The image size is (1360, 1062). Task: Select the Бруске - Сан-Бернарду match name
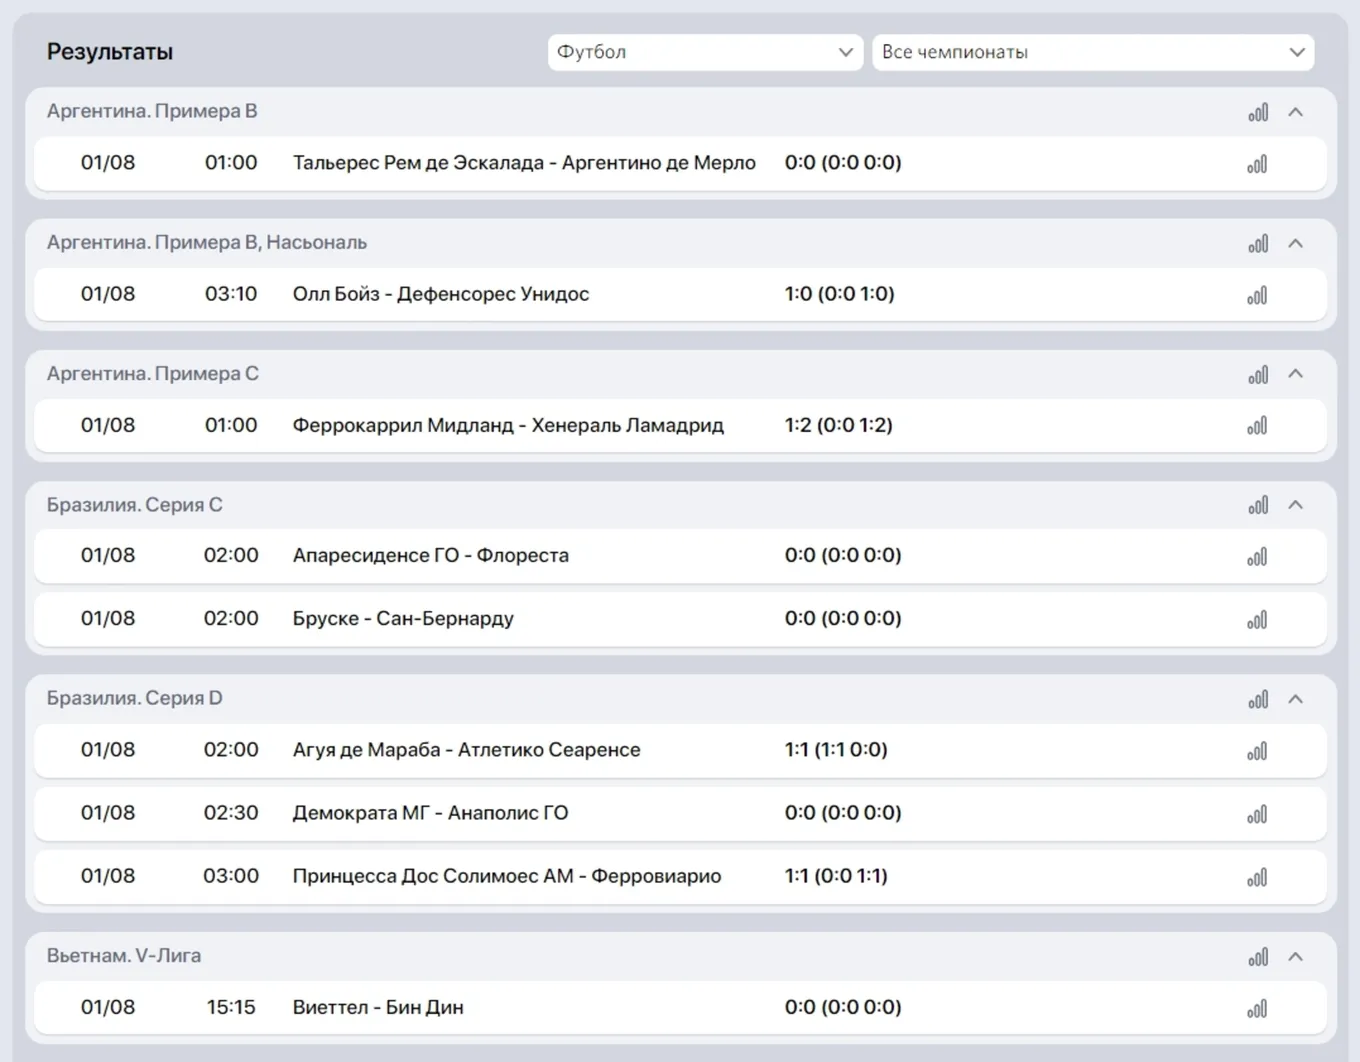pyautogui.click(x=403, y=618)
